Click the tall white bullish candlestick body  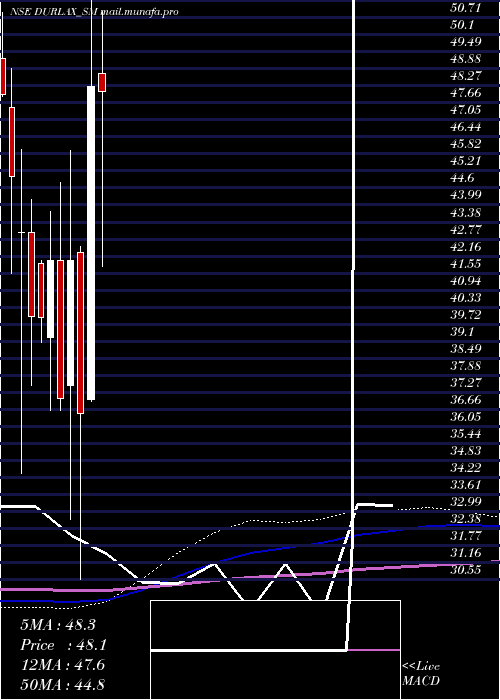click(91, 243)
